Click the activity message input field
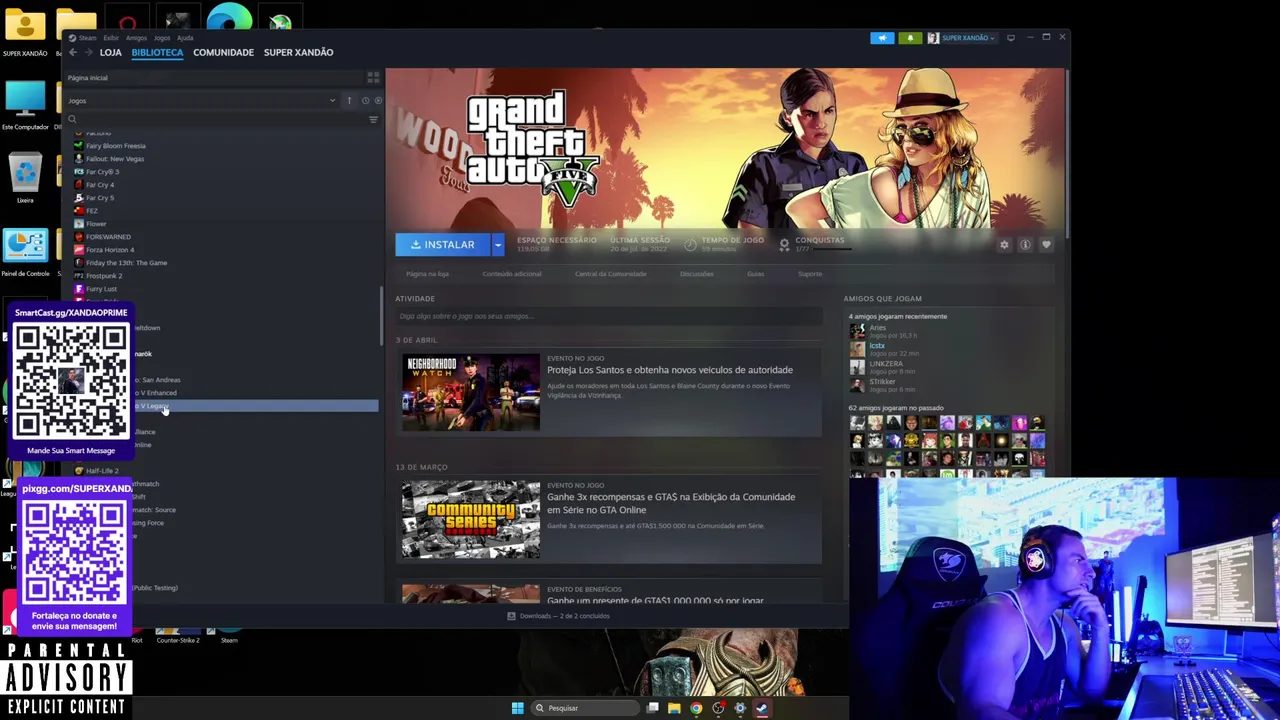 click(608, 316)
